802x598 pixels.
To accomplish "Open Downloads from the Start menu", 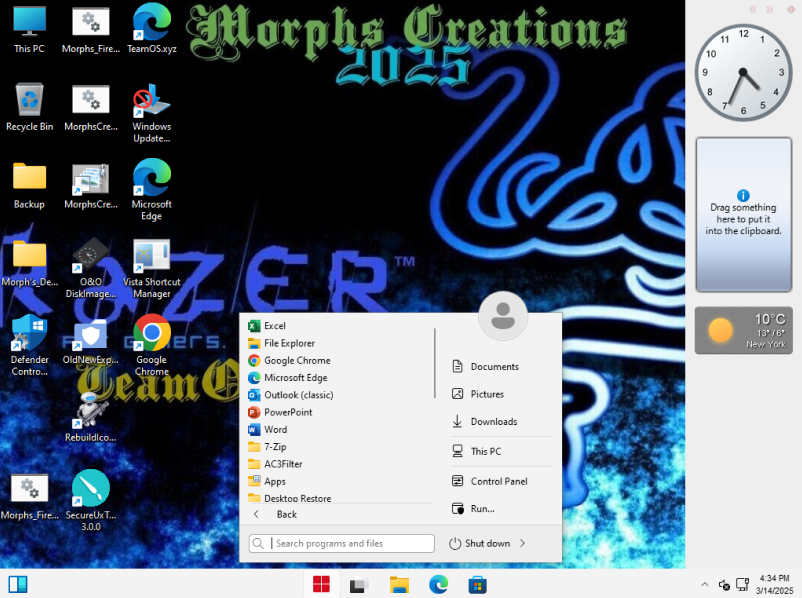I will tap(501, 422).
